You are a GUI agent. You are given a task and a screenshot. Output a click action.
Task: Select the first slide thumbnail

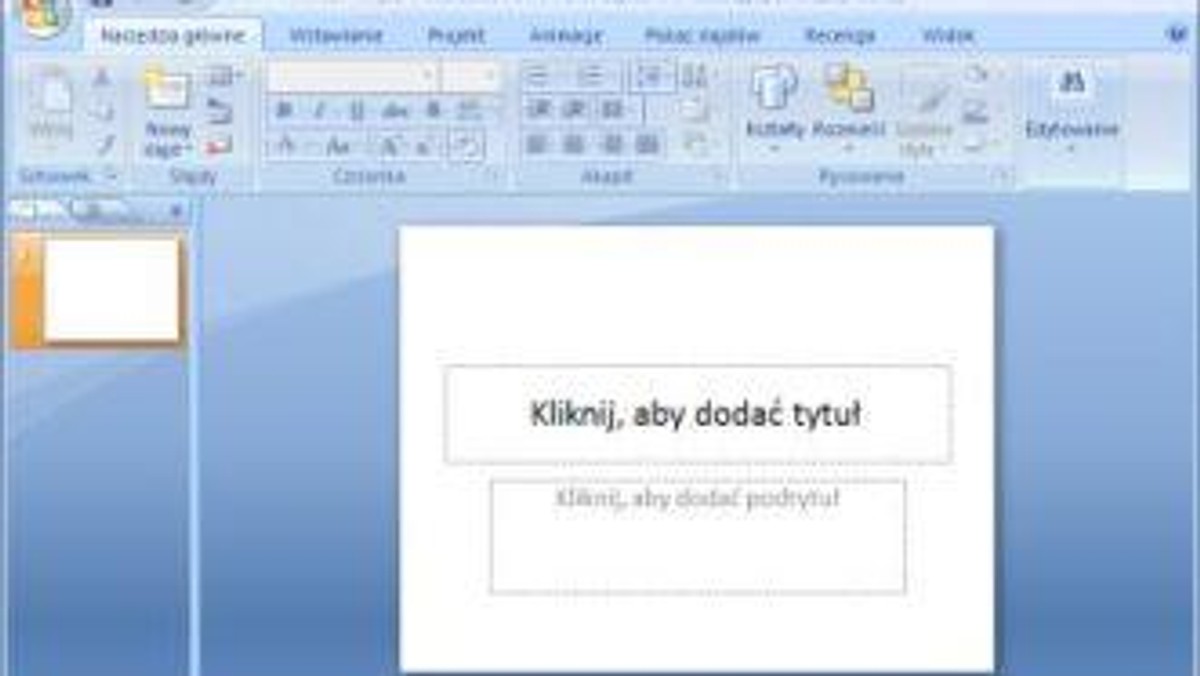[x=111, y=290]
